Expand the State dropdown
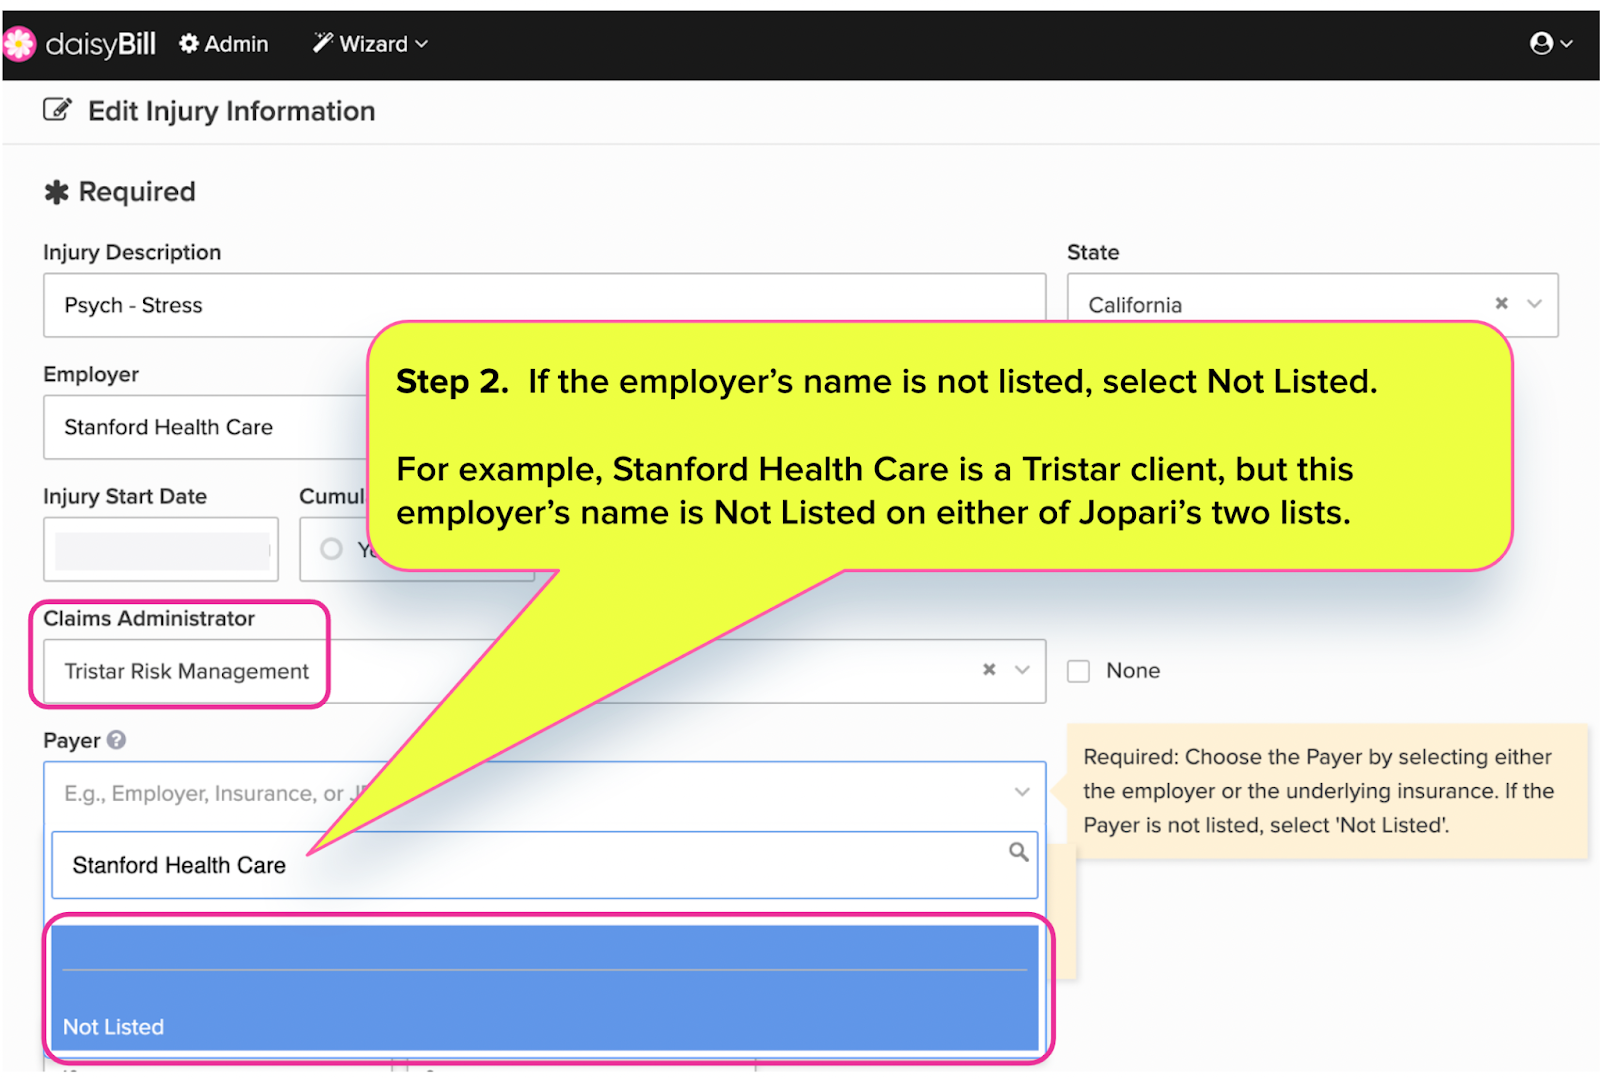1600x1080 pixels. (1534, 304)
